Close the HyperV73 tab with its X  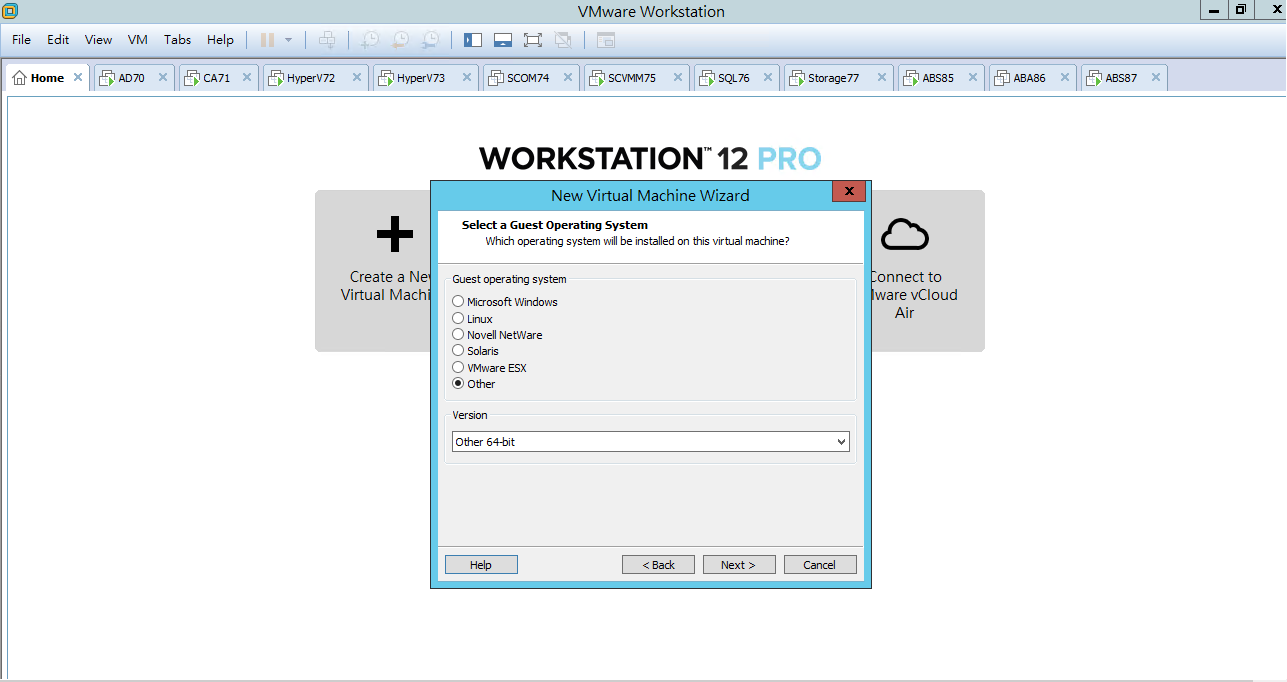(467, 77)
